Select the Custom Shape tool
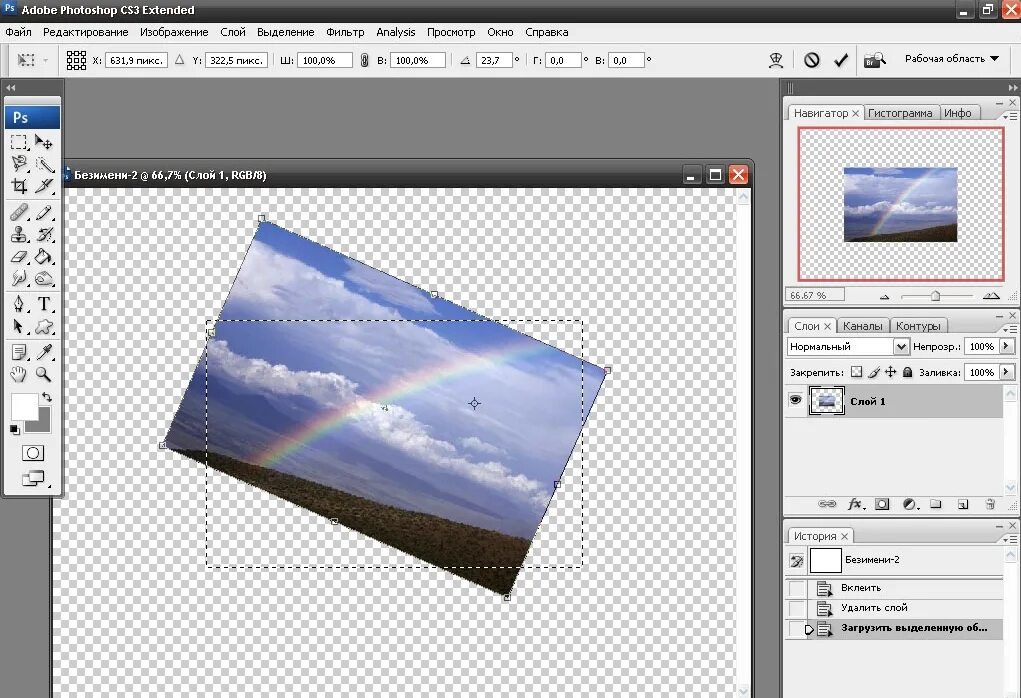This screenshot has width=1021, height=698. pos(44,326)
